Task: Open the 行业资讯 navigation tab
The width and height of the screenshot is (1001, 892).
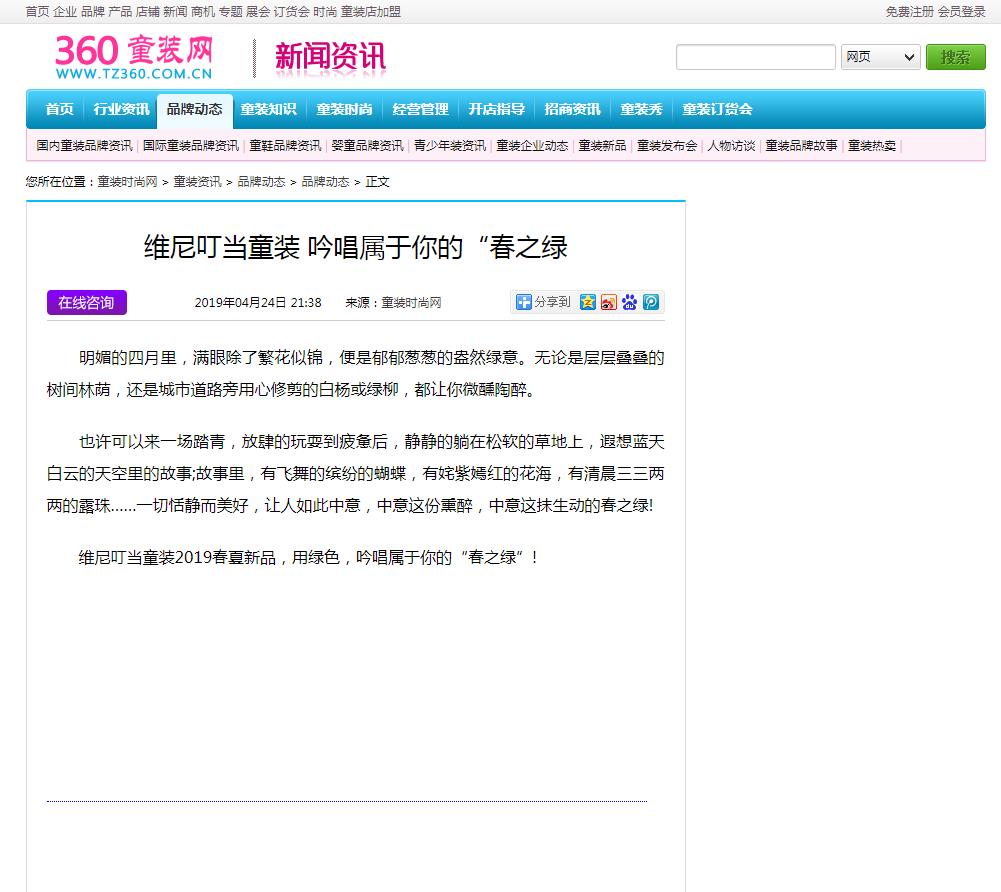Action: (121, 109)
